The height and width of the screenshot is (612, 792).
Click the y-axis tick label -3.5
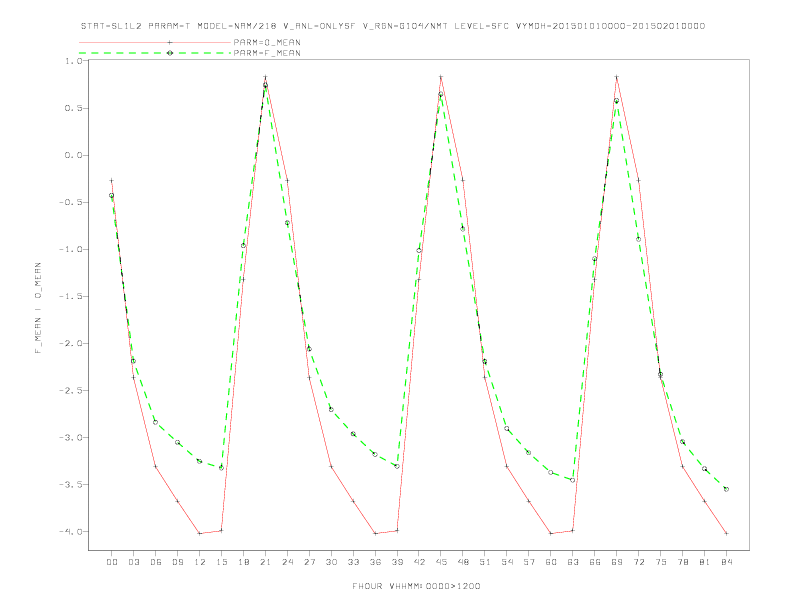click(70, 484)
